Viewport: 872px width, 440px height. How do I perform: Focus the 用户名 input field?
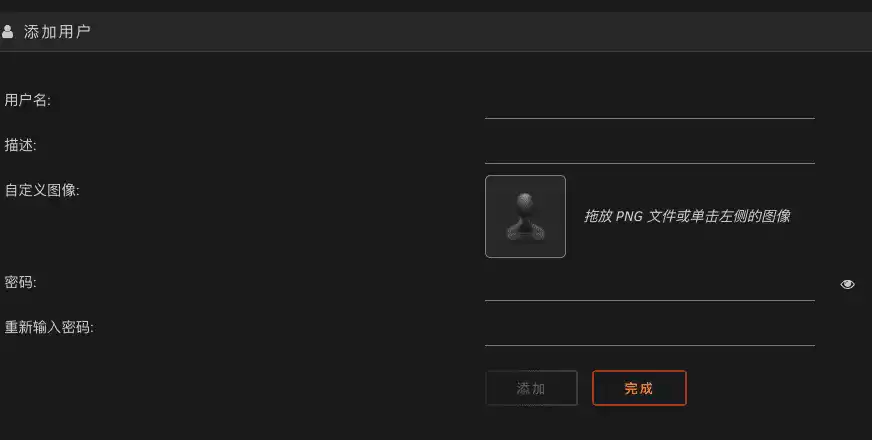[650, 104]
